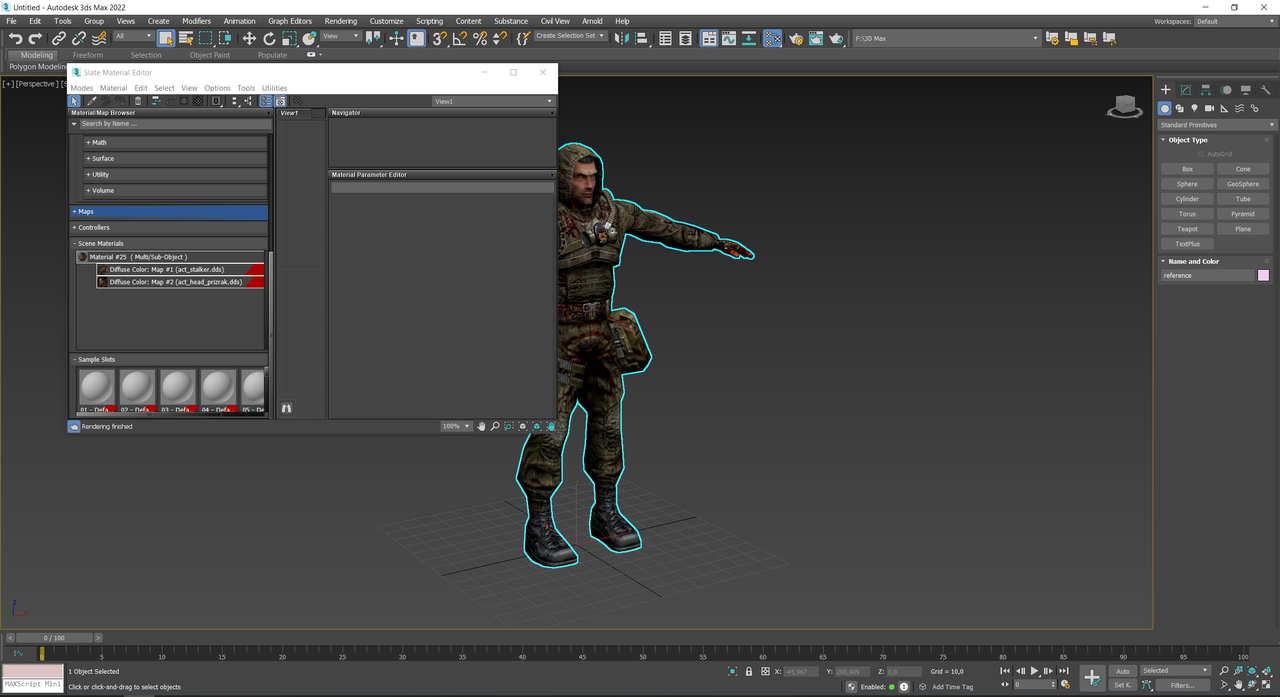This screenshot has height=697, width=1280.
Task: Pick Material from Object eyedropper in Slate
Action: tap(91, 101)
